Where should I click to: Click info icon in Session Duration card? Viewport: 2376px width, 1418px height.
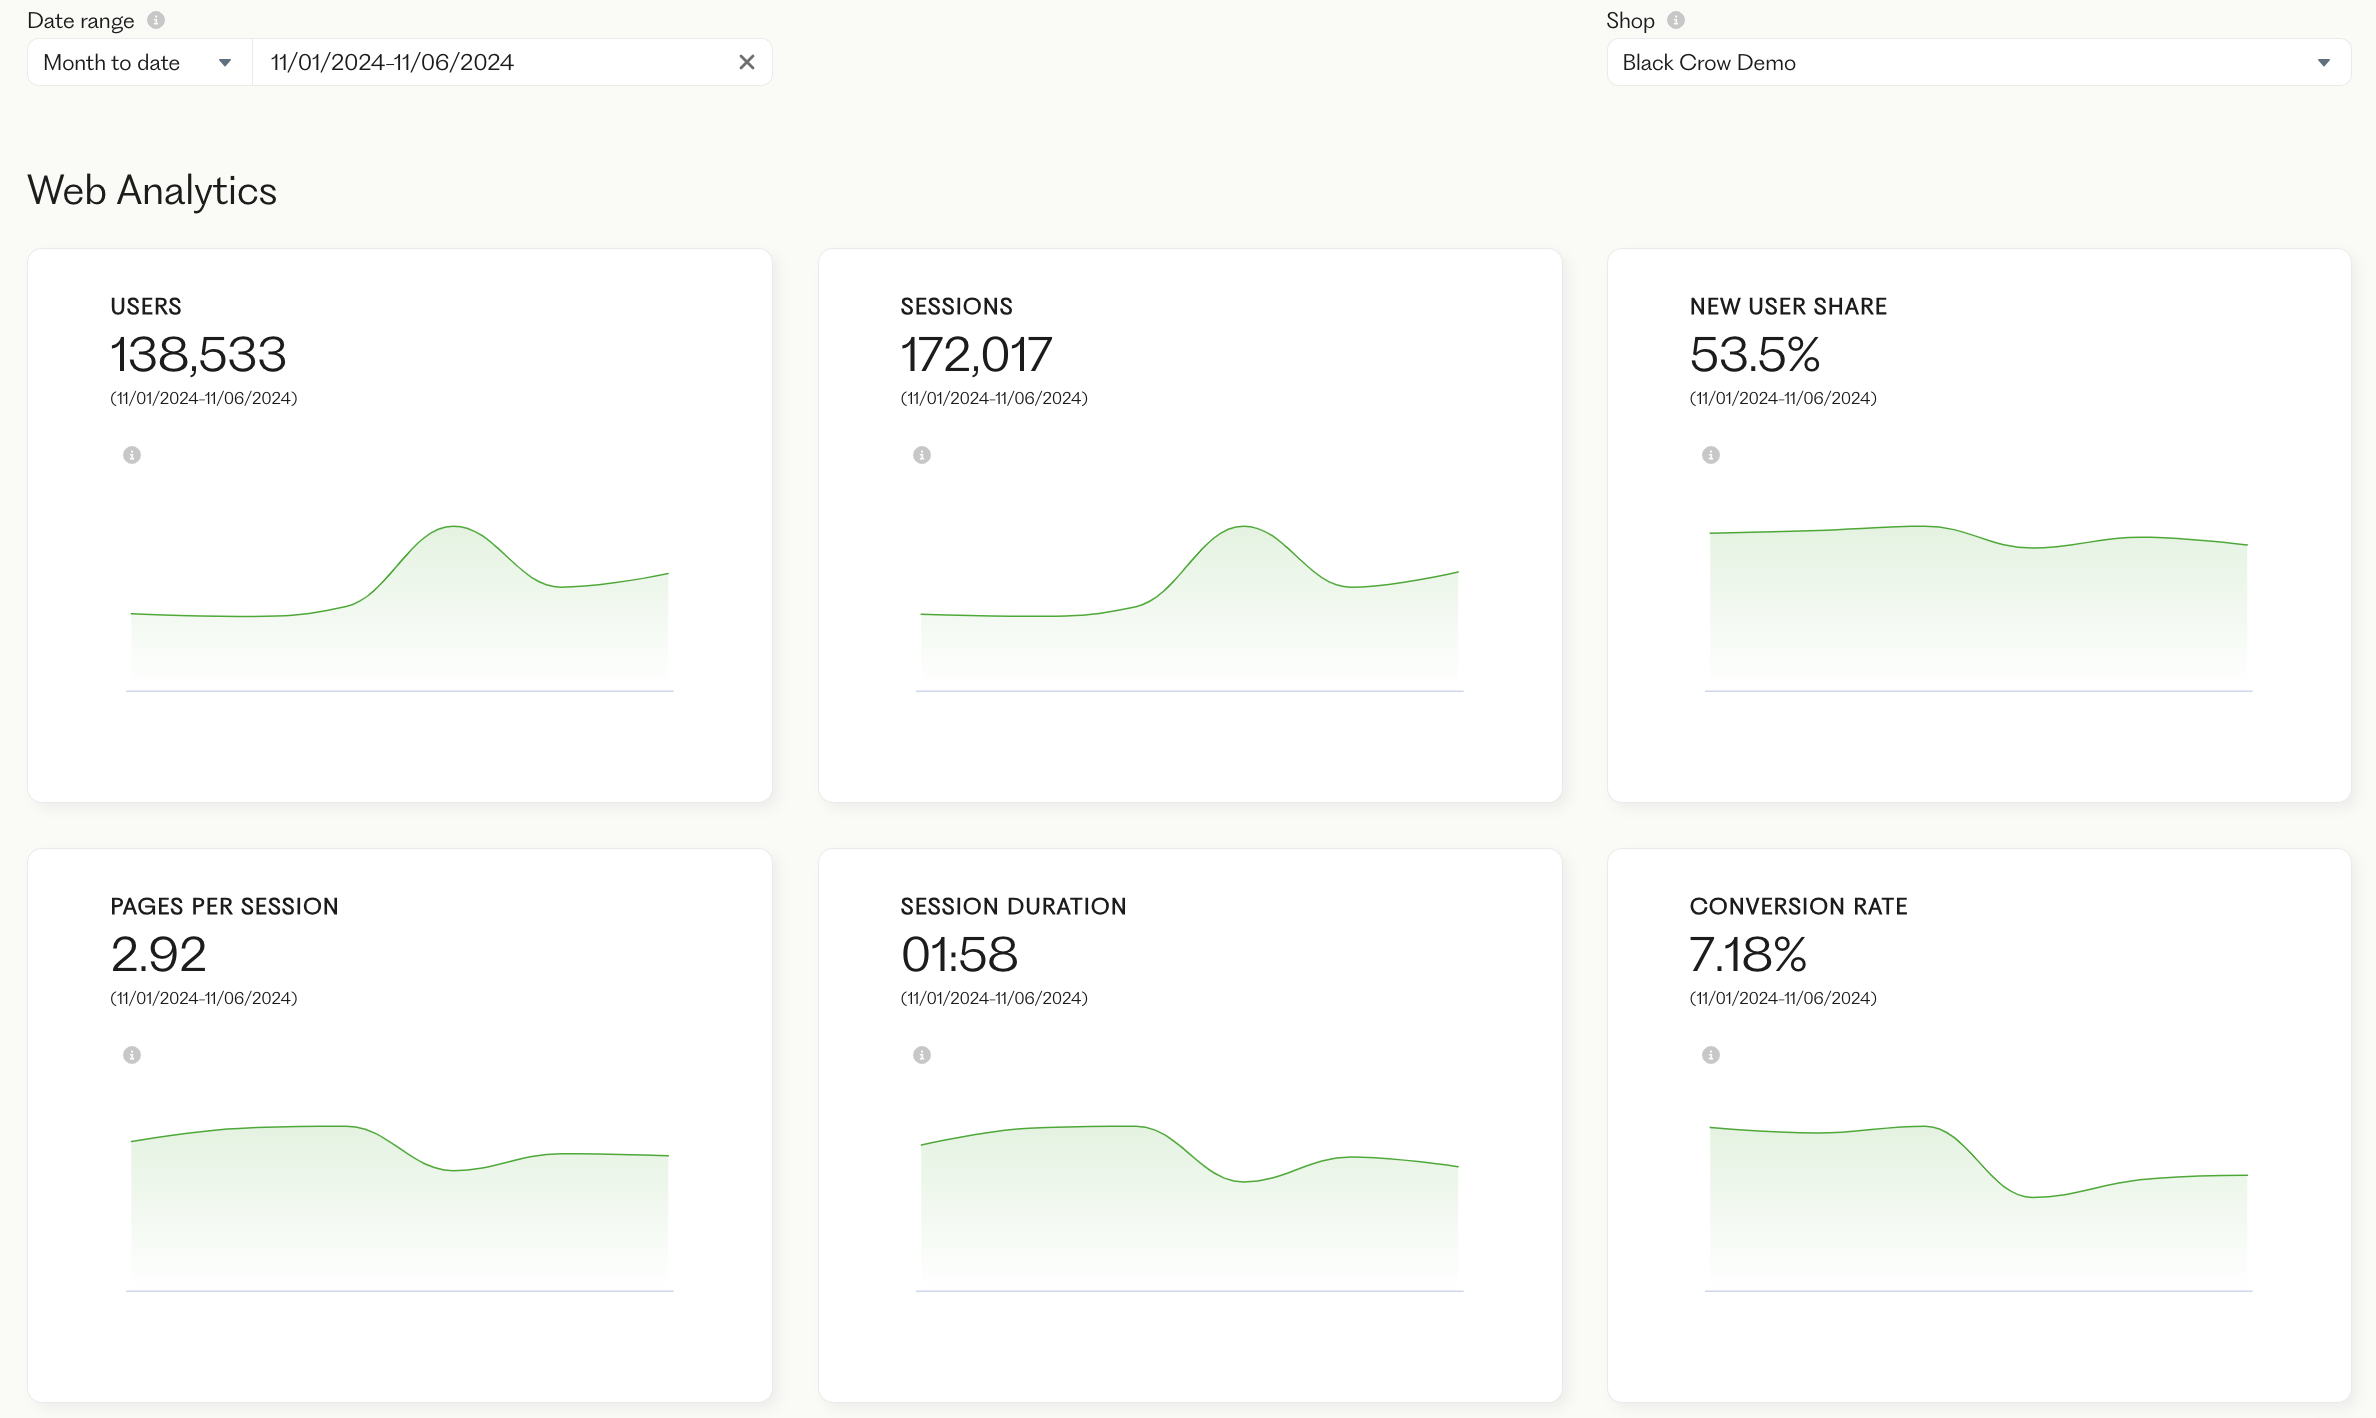click(x=922, y=1055)
